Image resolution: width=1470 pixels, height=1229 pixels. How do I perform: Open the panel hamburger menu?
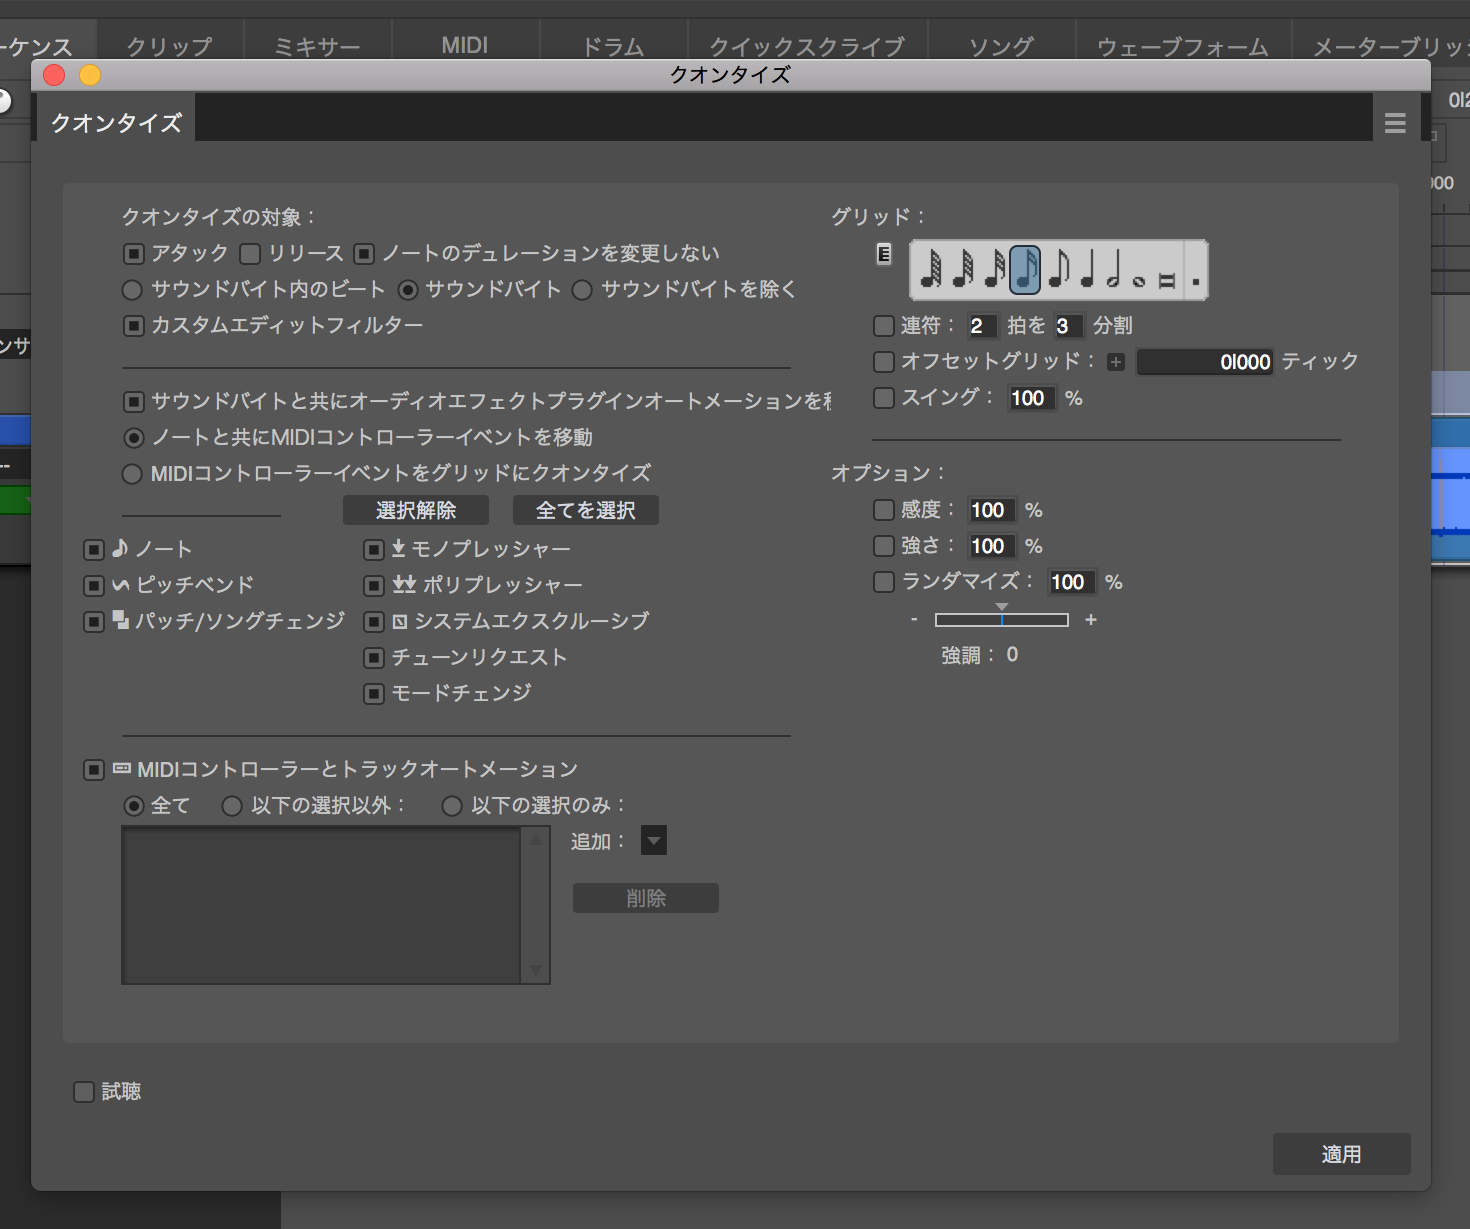tap(1395, 123)
